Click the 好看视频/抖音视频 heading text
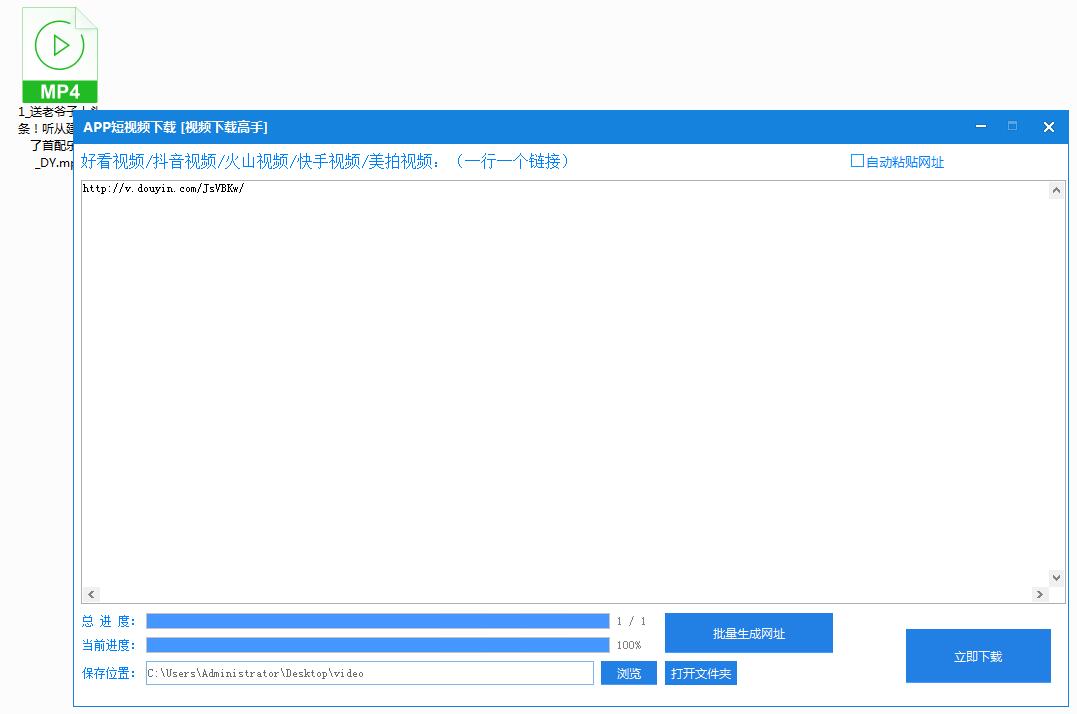Image resolution: width=1077 pixels, height=714 pixels. 325,161
